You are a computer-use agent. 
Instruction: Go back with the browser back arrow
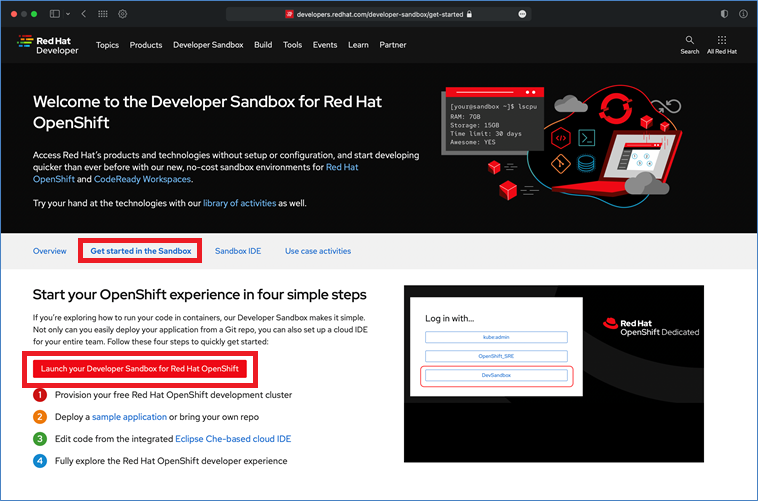[x=84, y=14]
